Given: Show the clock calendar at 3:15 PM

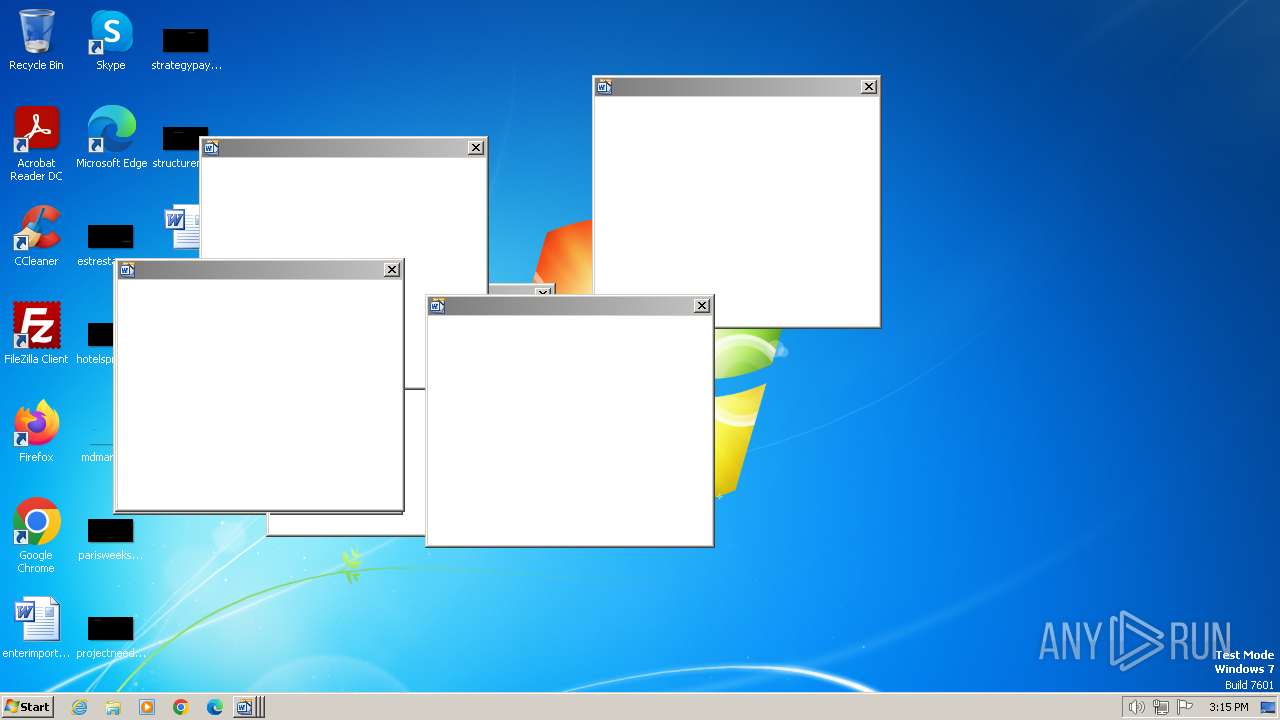Looking at the screenshot, I should (x=1228, y=707).
